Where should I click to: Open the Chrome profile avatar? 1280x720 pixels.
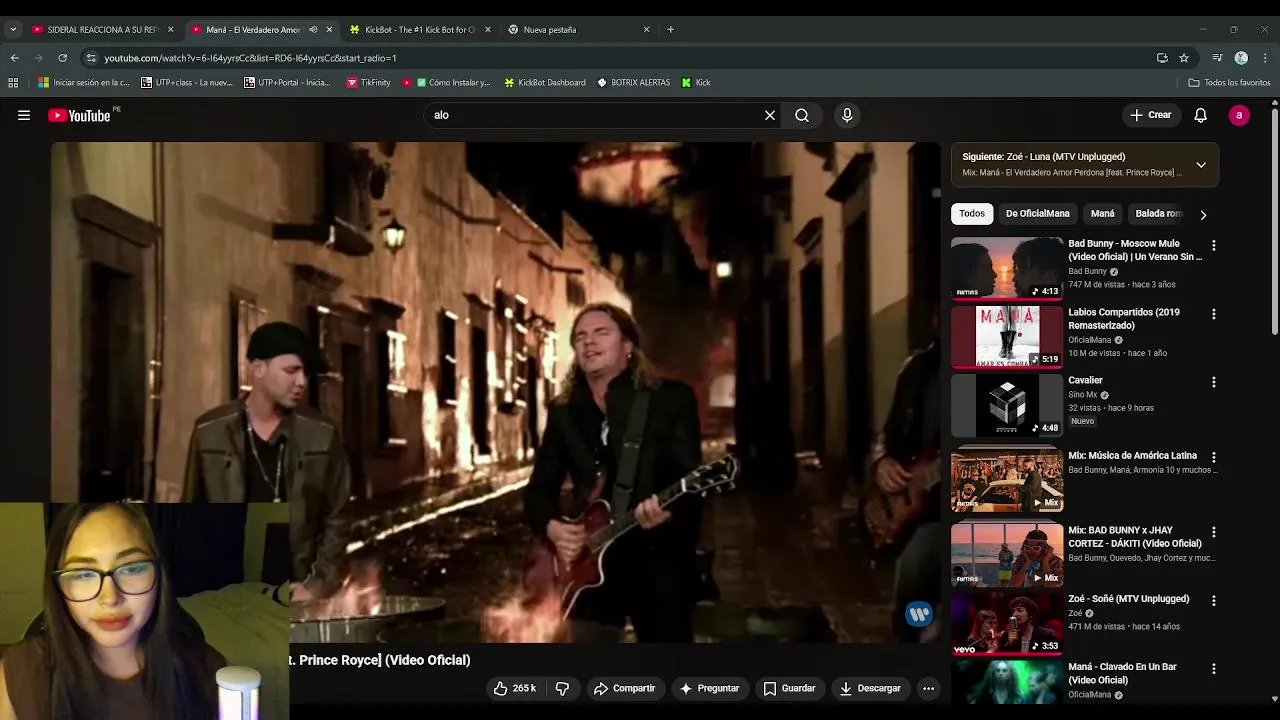[1241, 58]
